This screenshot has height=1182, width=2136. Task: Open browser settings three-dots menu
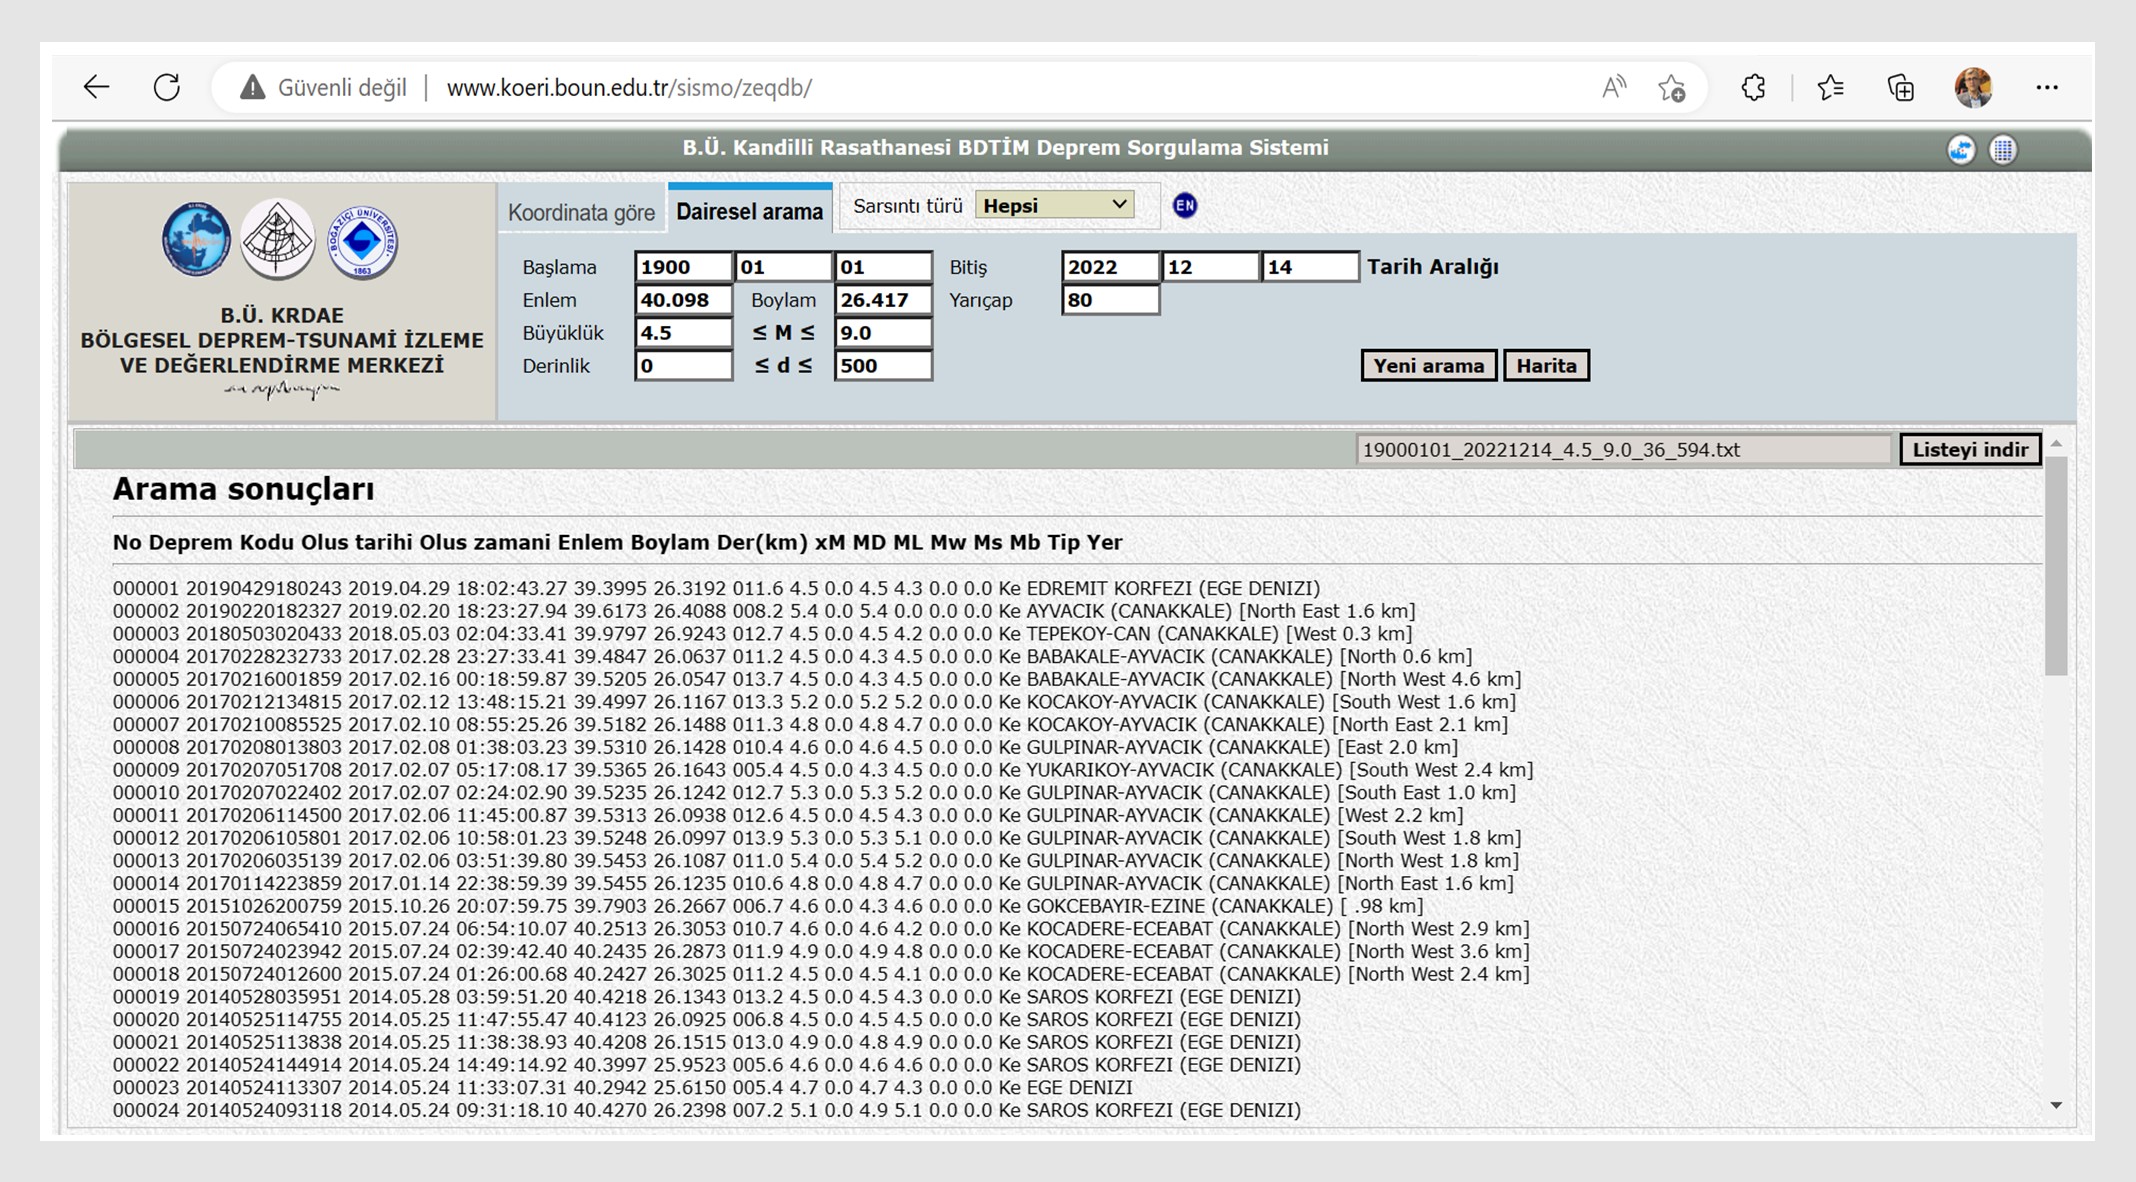coord(2046,88)
